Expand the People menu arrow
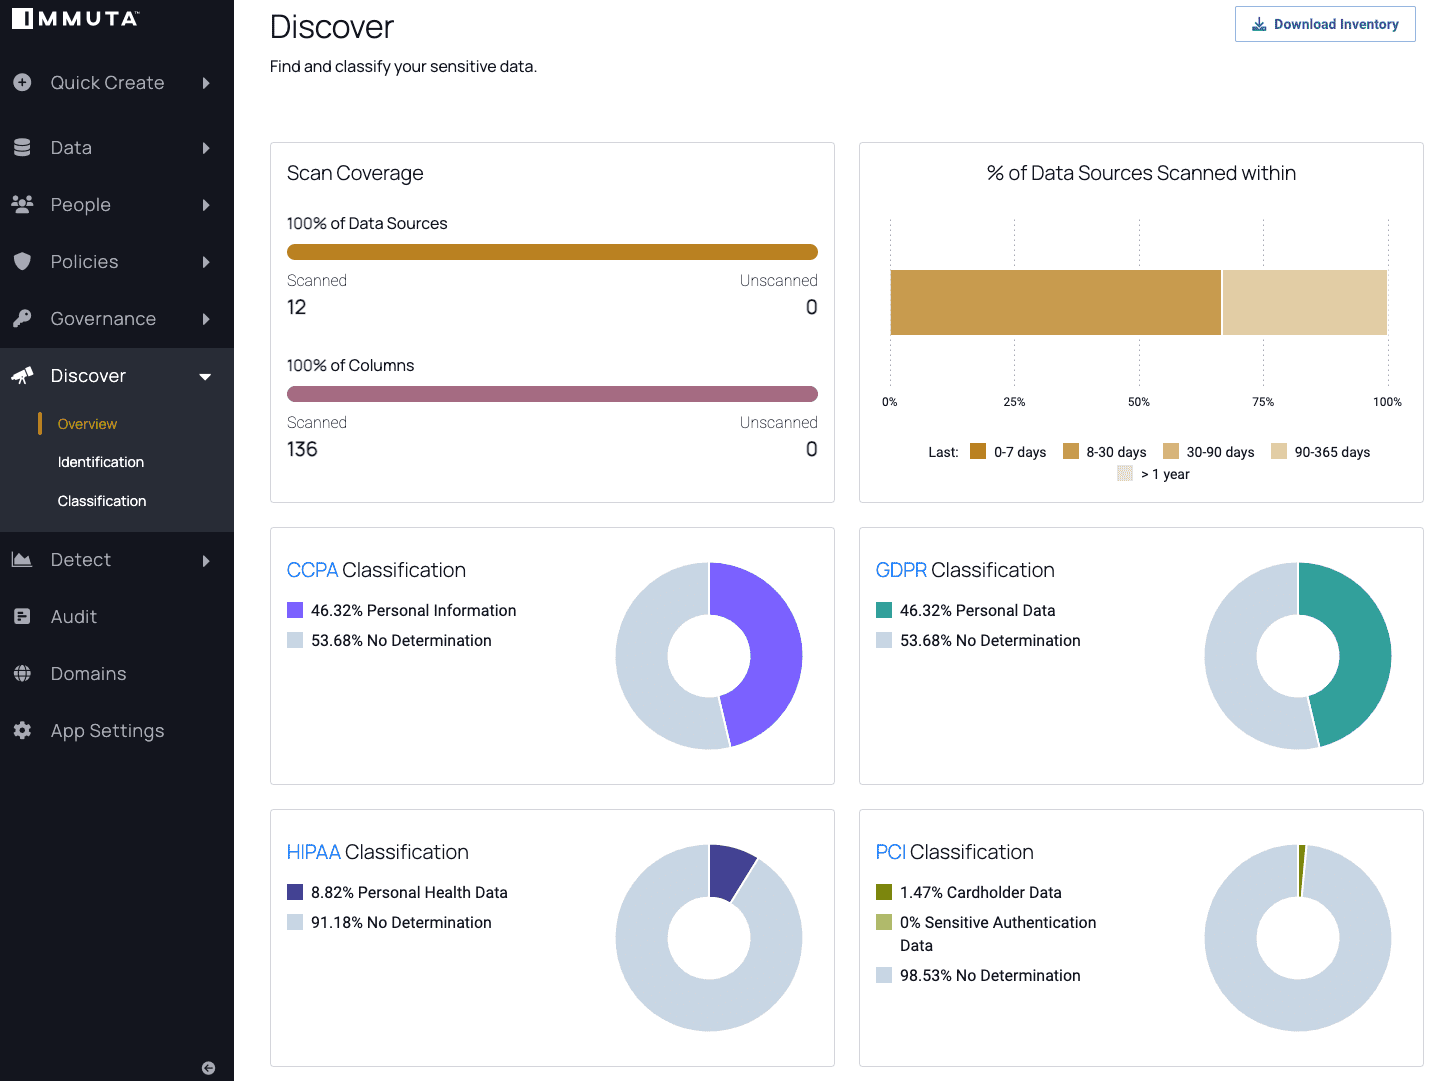The width and height of the screenshot is (1442, 1081). (206, 205)
